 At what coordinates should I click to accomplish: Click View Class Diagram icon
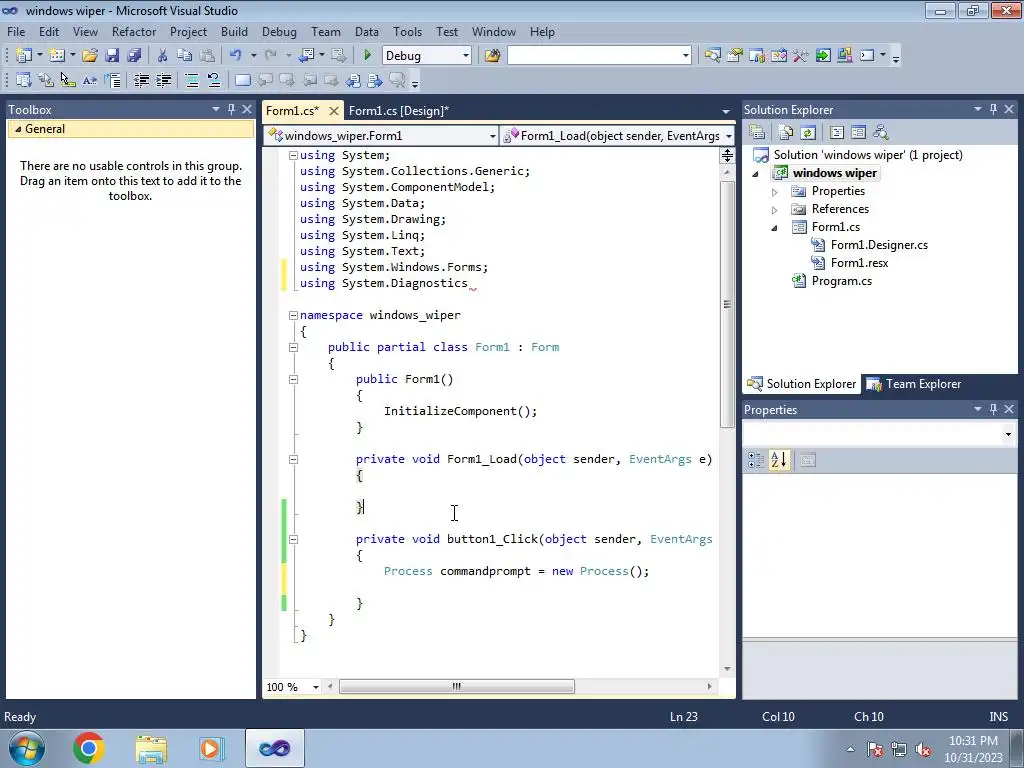pos(880,133)
